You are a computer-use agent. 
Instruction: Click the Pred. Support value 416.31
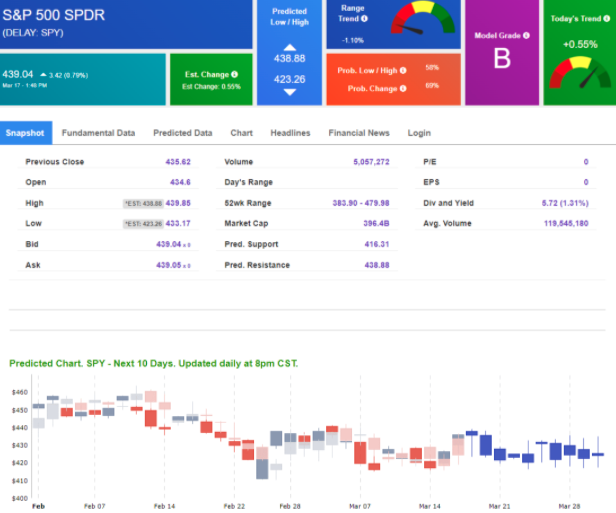pos(377,244)
